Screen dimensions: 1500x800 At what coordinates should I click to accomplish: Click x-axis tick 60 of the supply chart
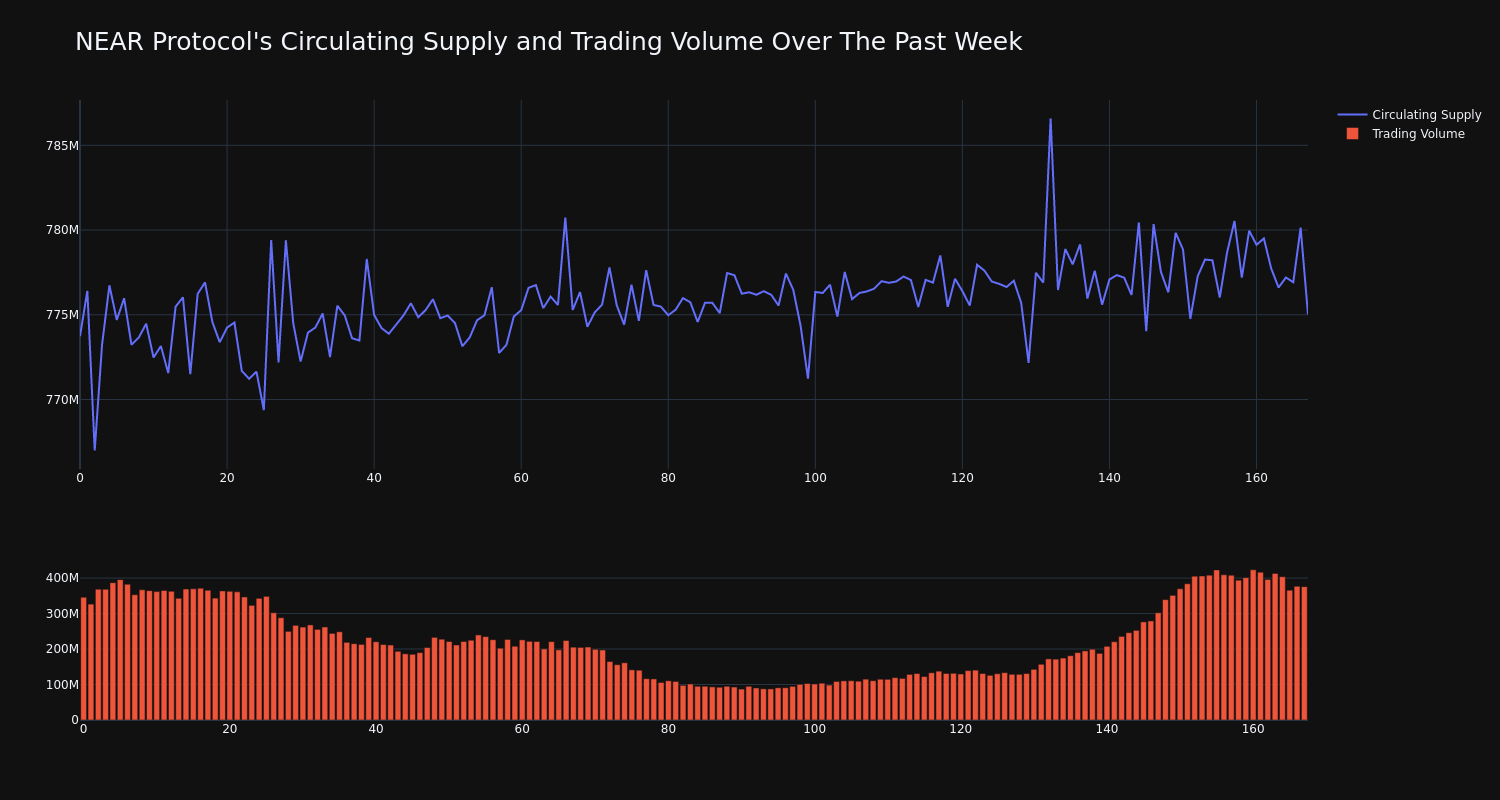521,478
